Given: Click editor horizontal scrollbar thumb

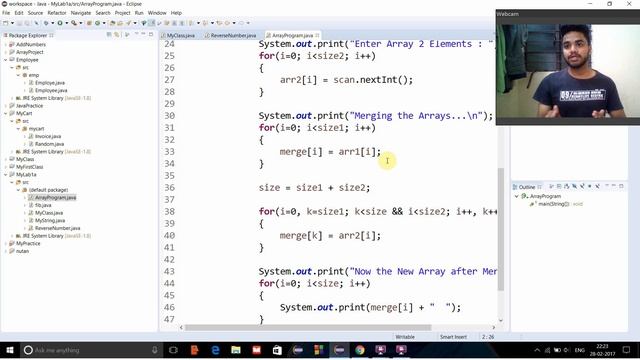Looking at the screenshot, I should [x=308, y=327].
